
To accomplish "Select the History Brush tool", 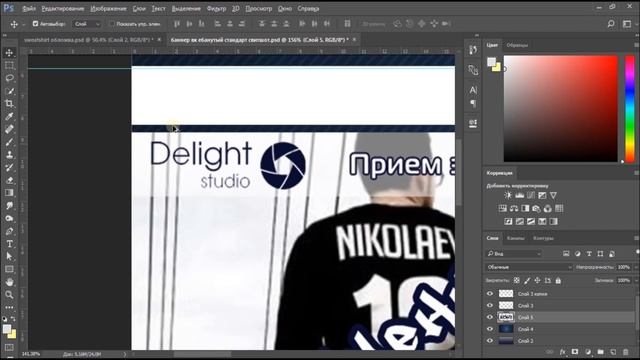I will [9, 167].
